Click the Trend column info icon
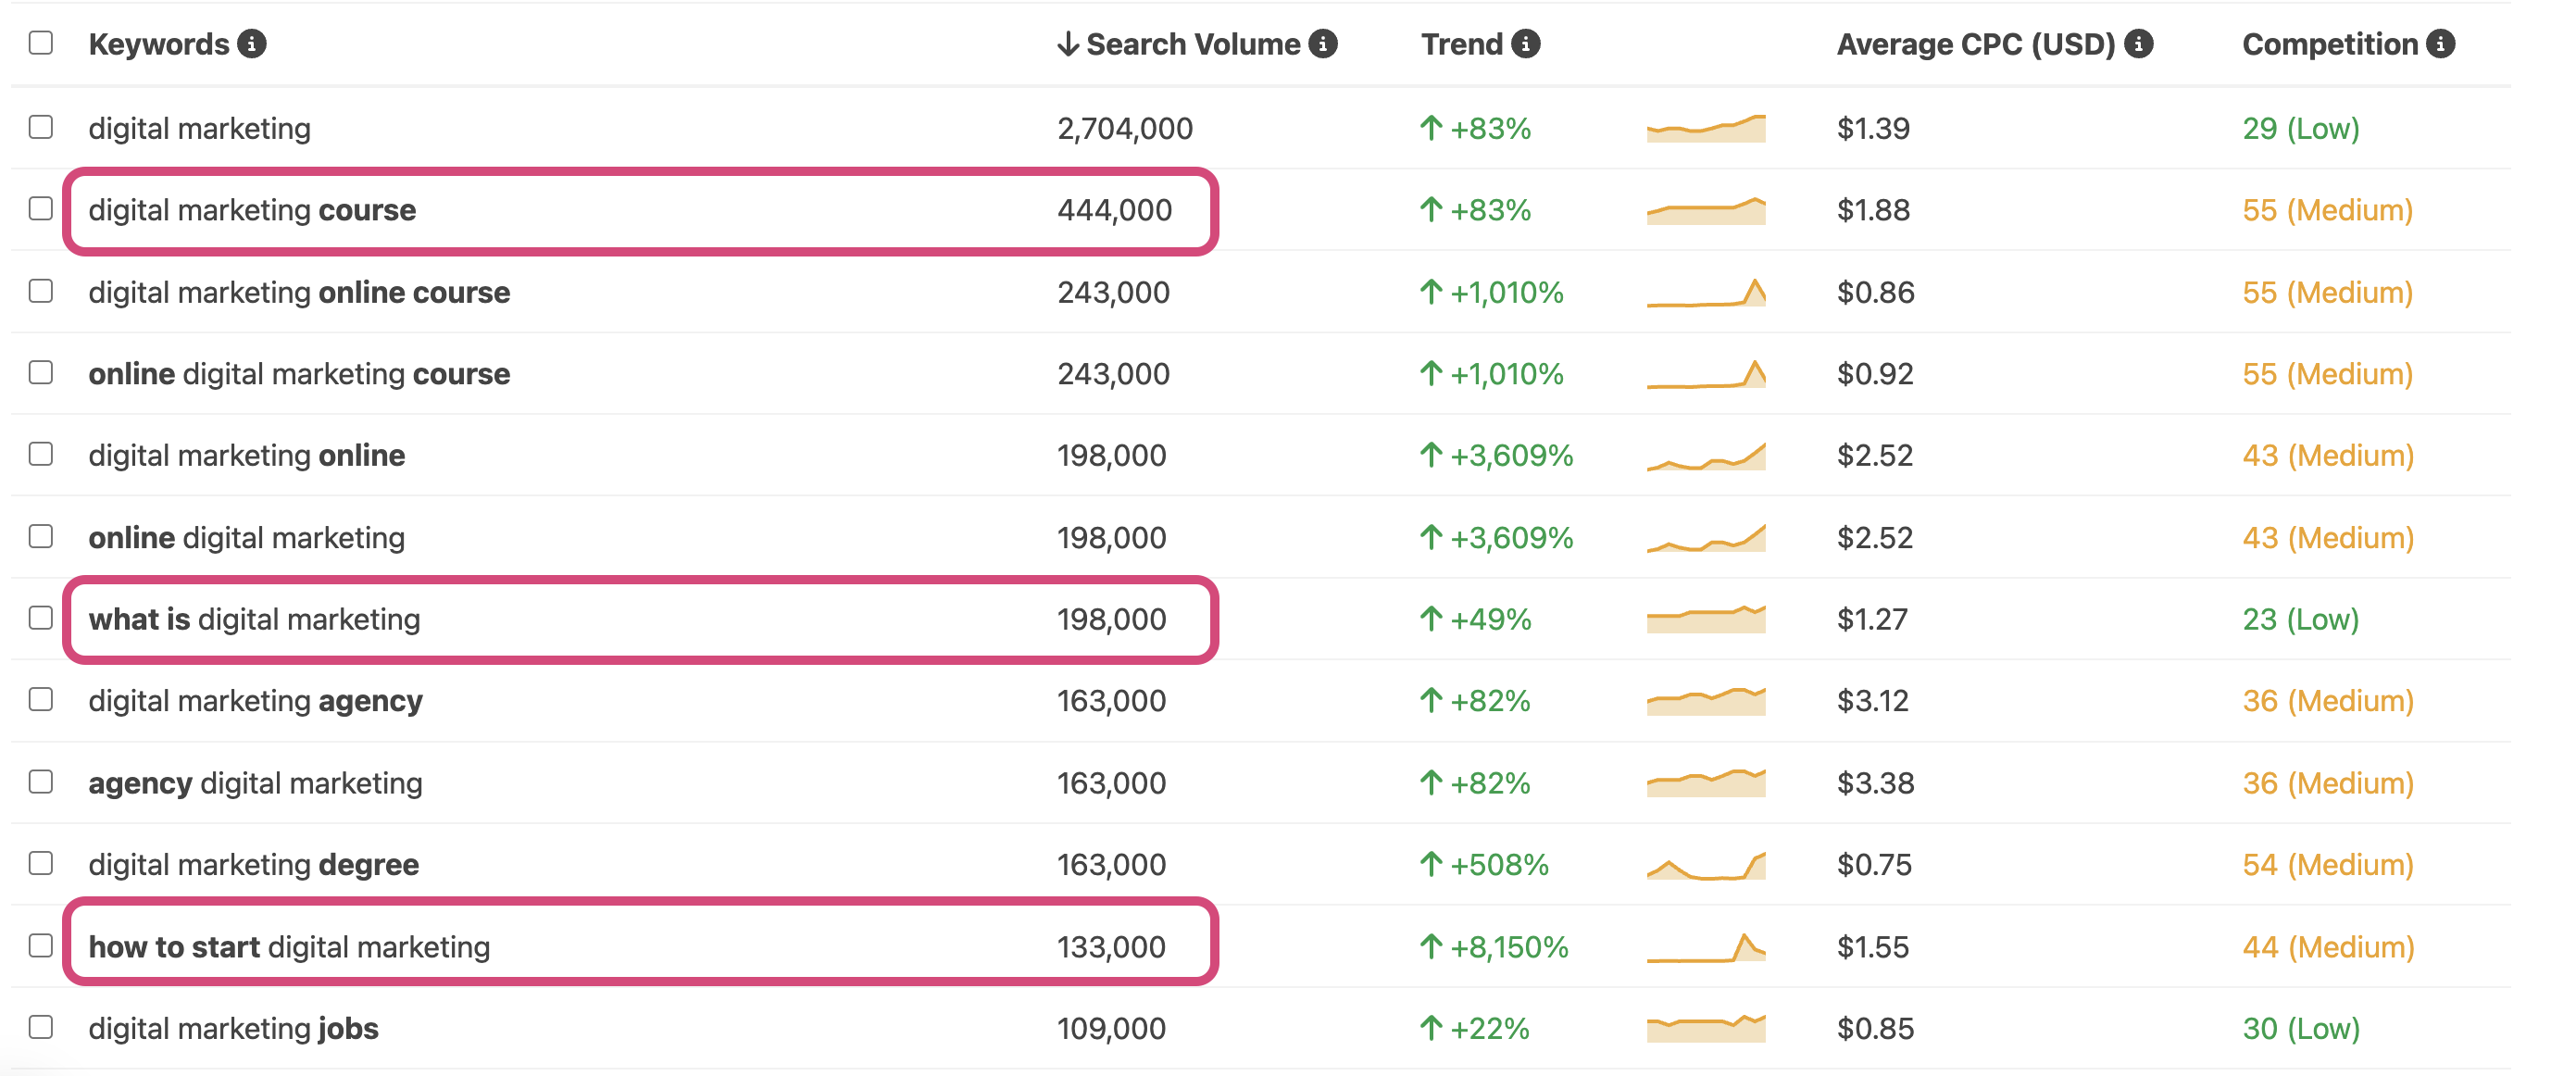 point(1526,44)
